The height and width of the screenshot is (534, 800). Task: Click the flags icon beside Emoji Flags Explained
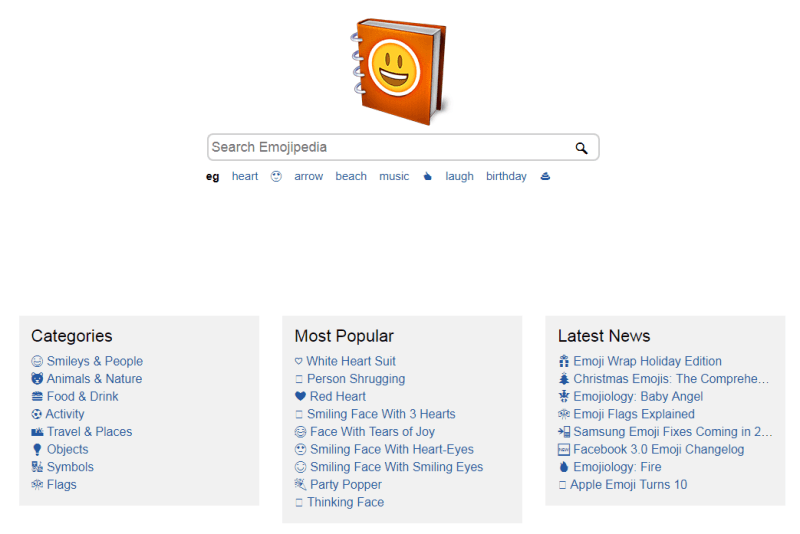[x=564, y=414]
